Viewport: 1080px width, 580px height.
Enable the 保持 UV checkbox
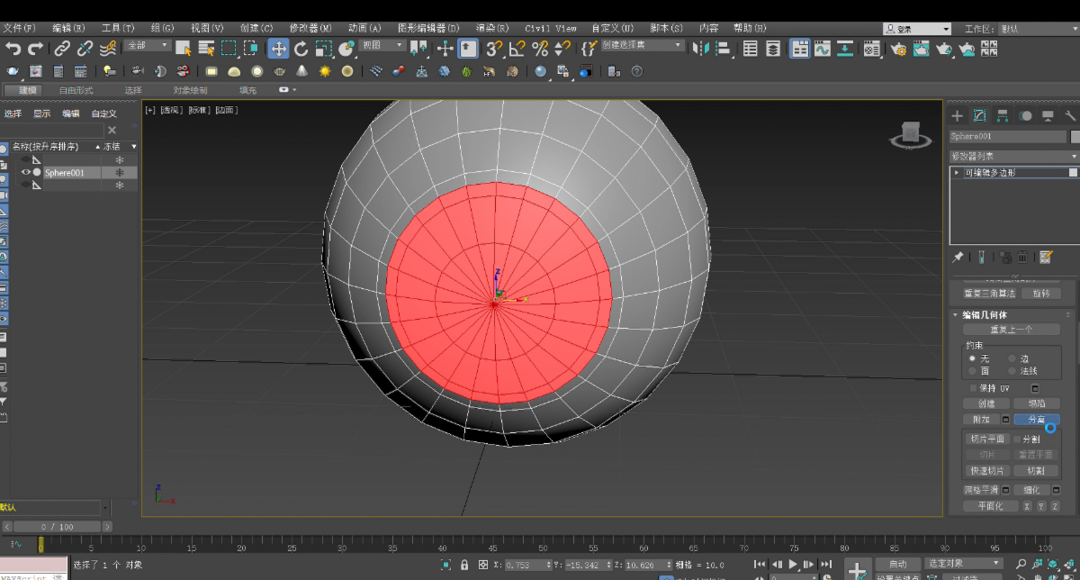(973, 388)
